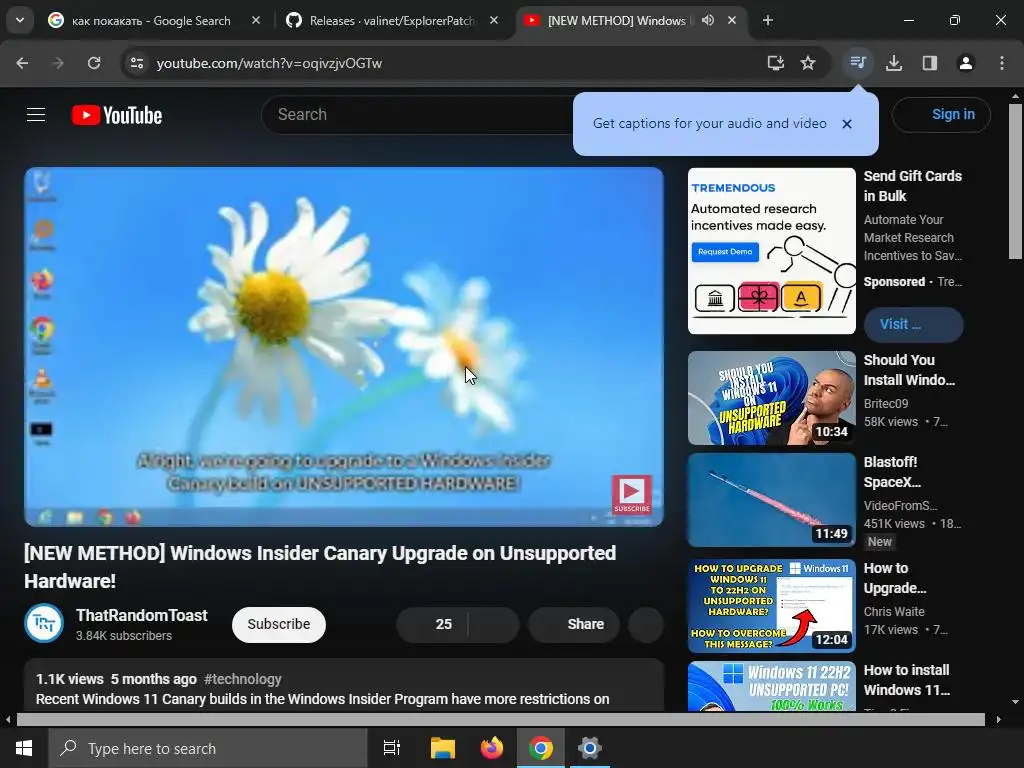Screen dimensions: 1024x768
Task: Reload the current page
Action: tap(94, 63)
